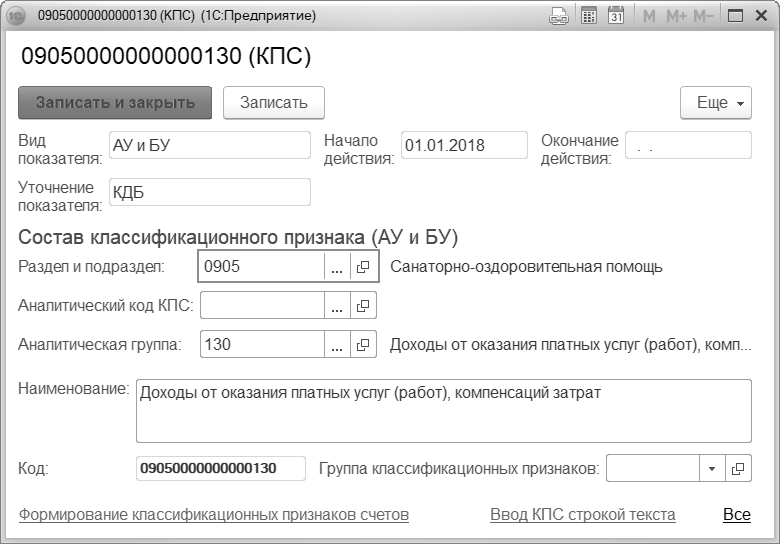Click the Группа классификационных признаков field
The image size is (780, 544).
(653, 468)
